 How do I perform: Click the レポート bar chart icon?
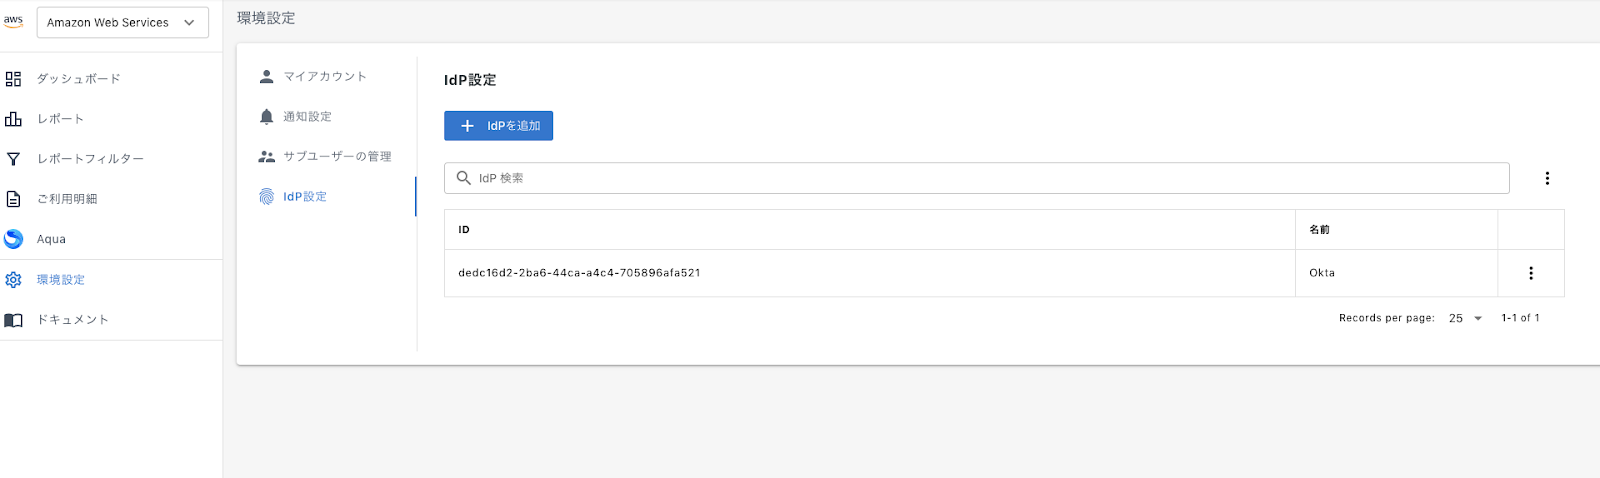(x=13, y=119)
